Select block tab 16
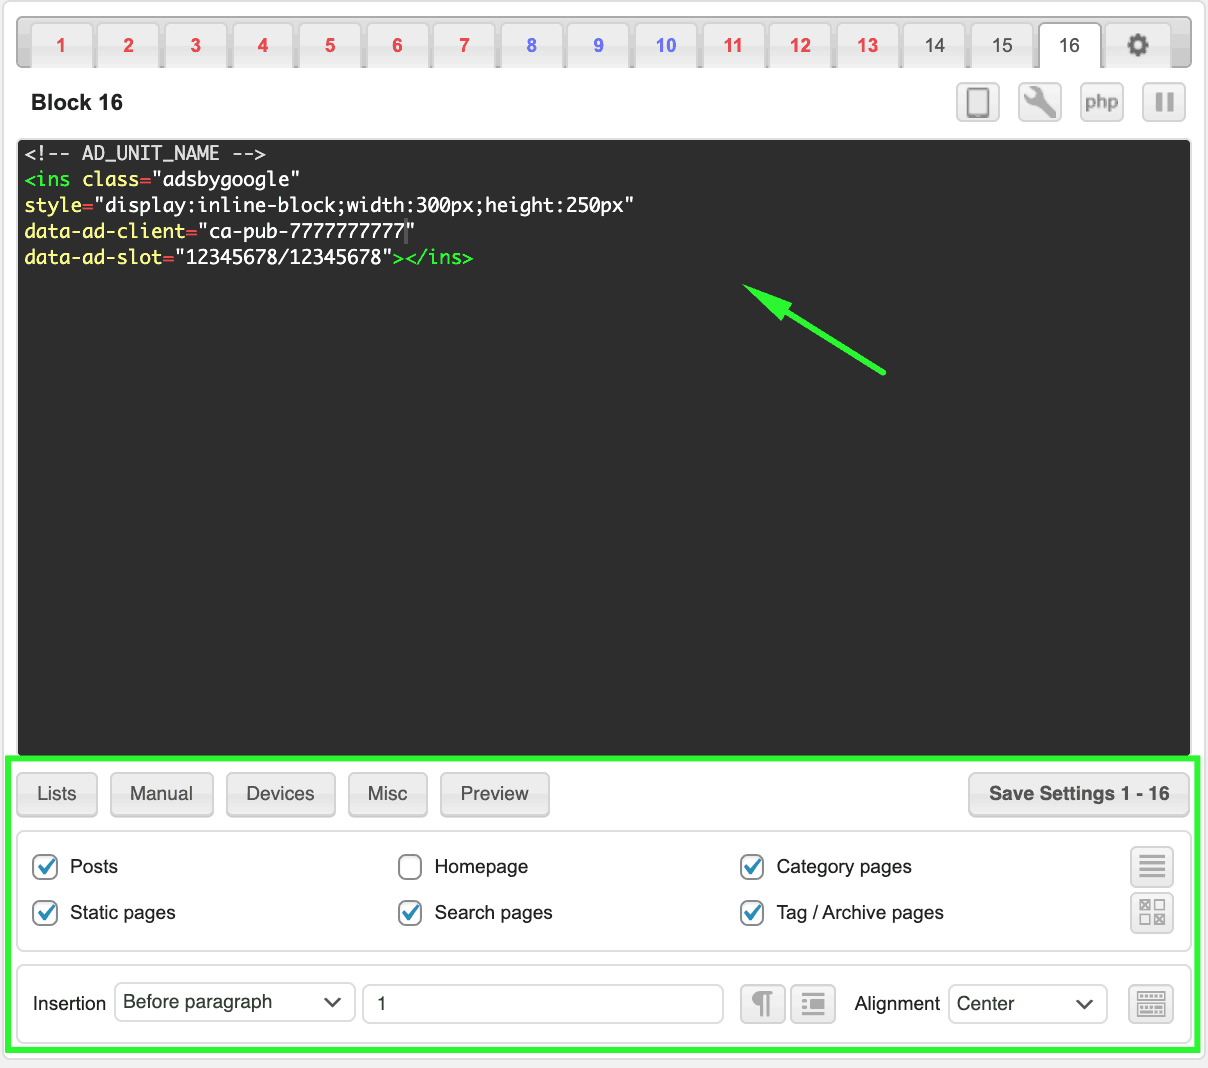This screenshot has width=1208, height=1068. point(1069,46)
